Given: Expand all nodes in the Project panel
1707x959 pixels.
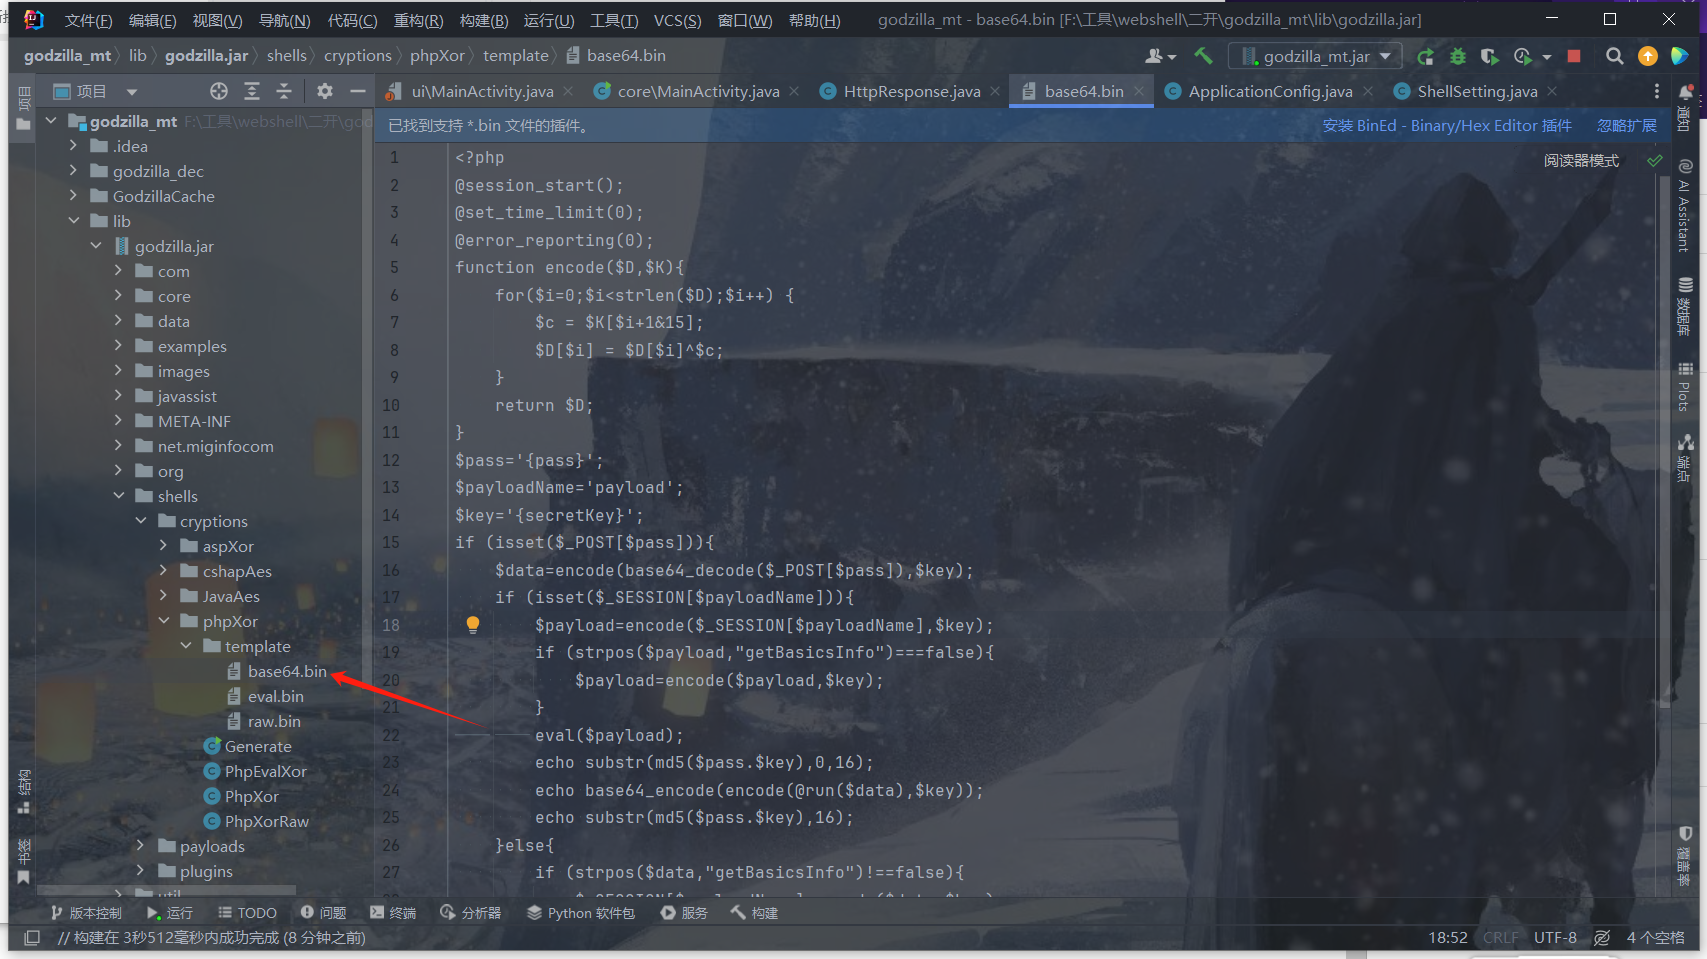Looking at the screenshot, I should point(252,91).
